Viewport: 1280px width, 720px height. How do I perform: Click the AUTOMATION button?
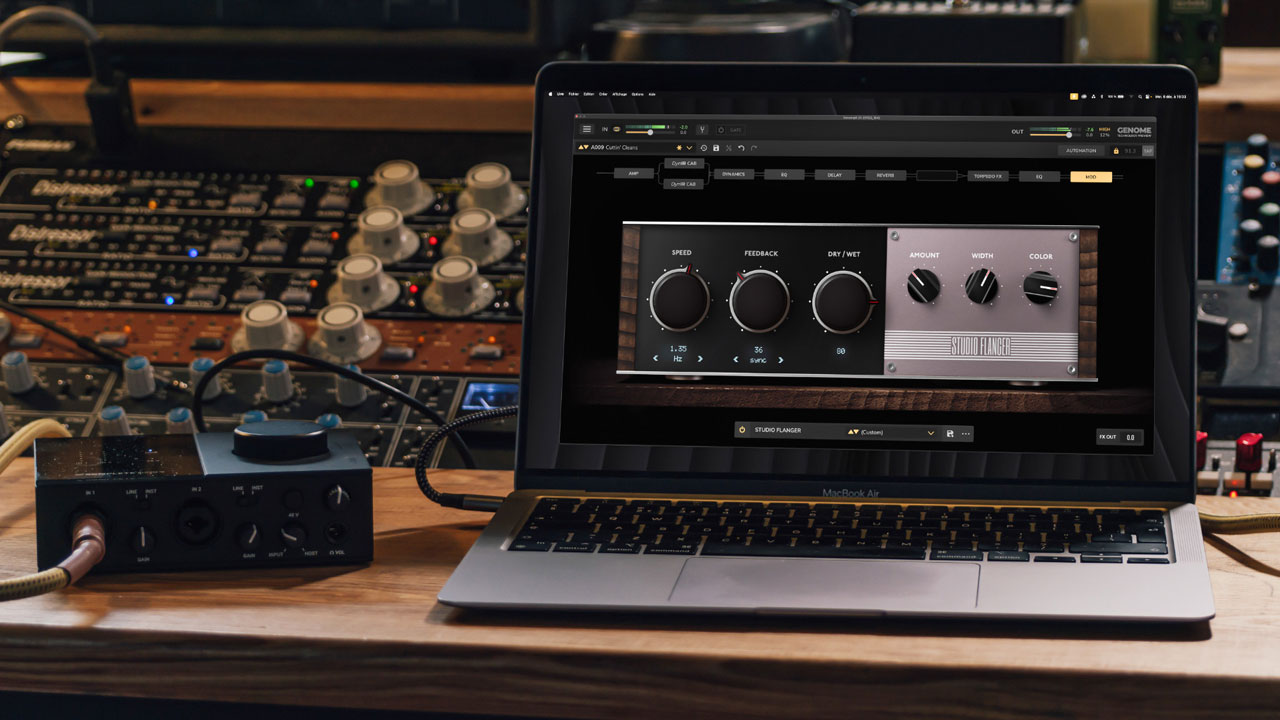tap(1081, 151)
